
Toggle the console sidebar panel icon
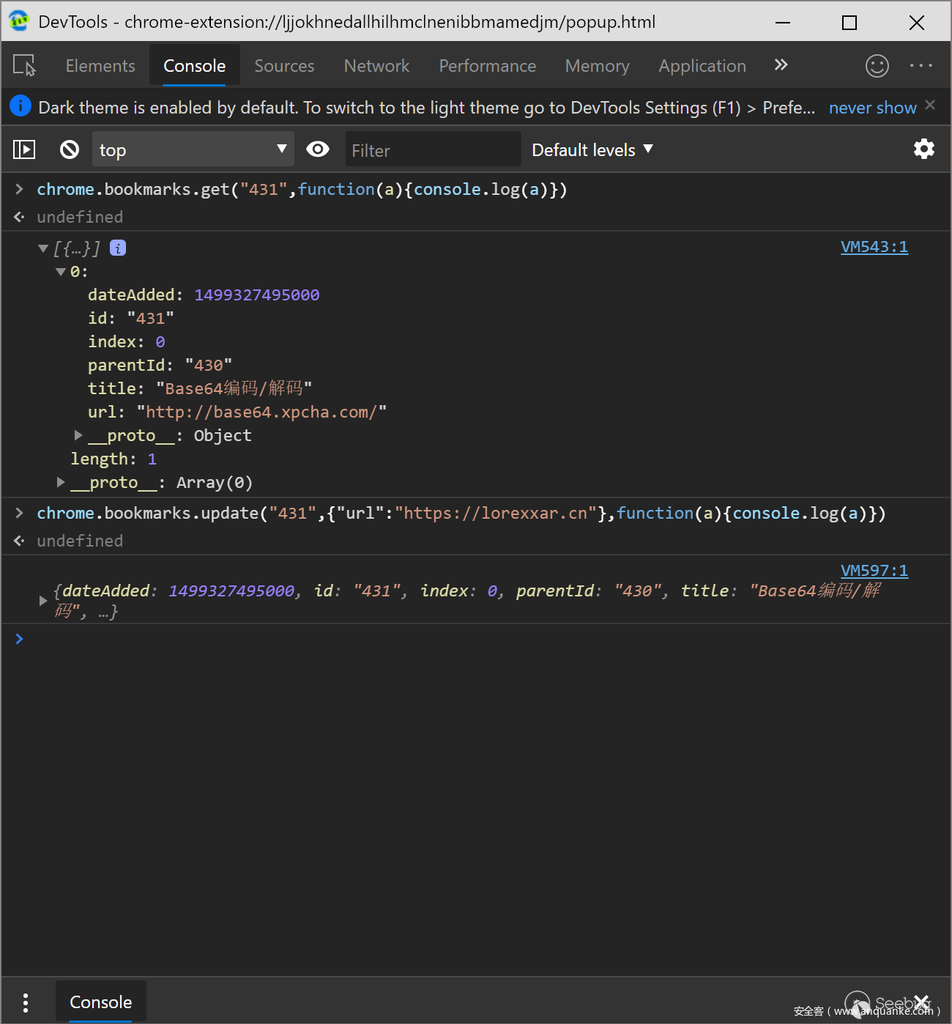click(24, 150)
